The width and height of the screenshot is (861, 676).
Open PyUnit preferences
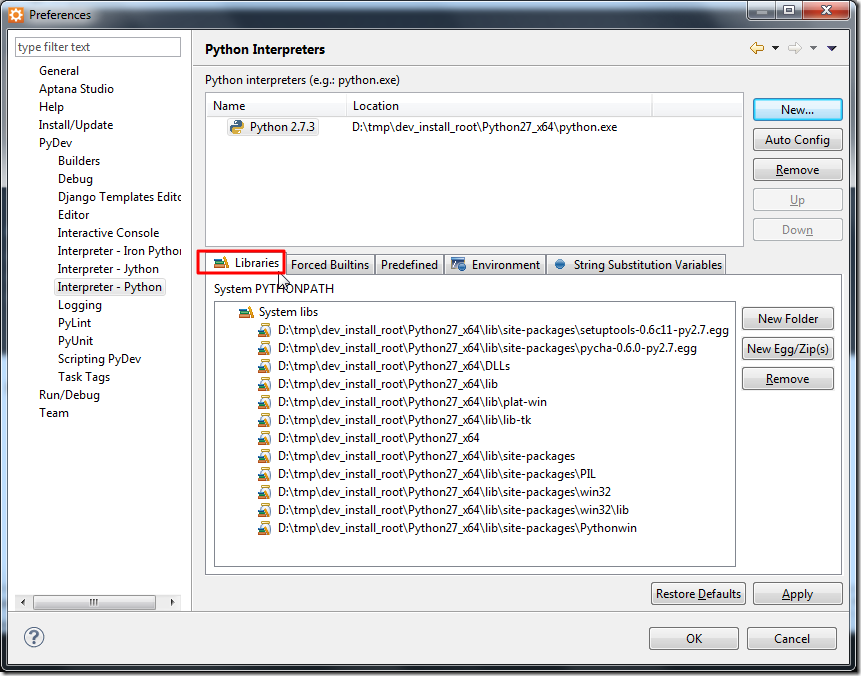click(75, 341)
